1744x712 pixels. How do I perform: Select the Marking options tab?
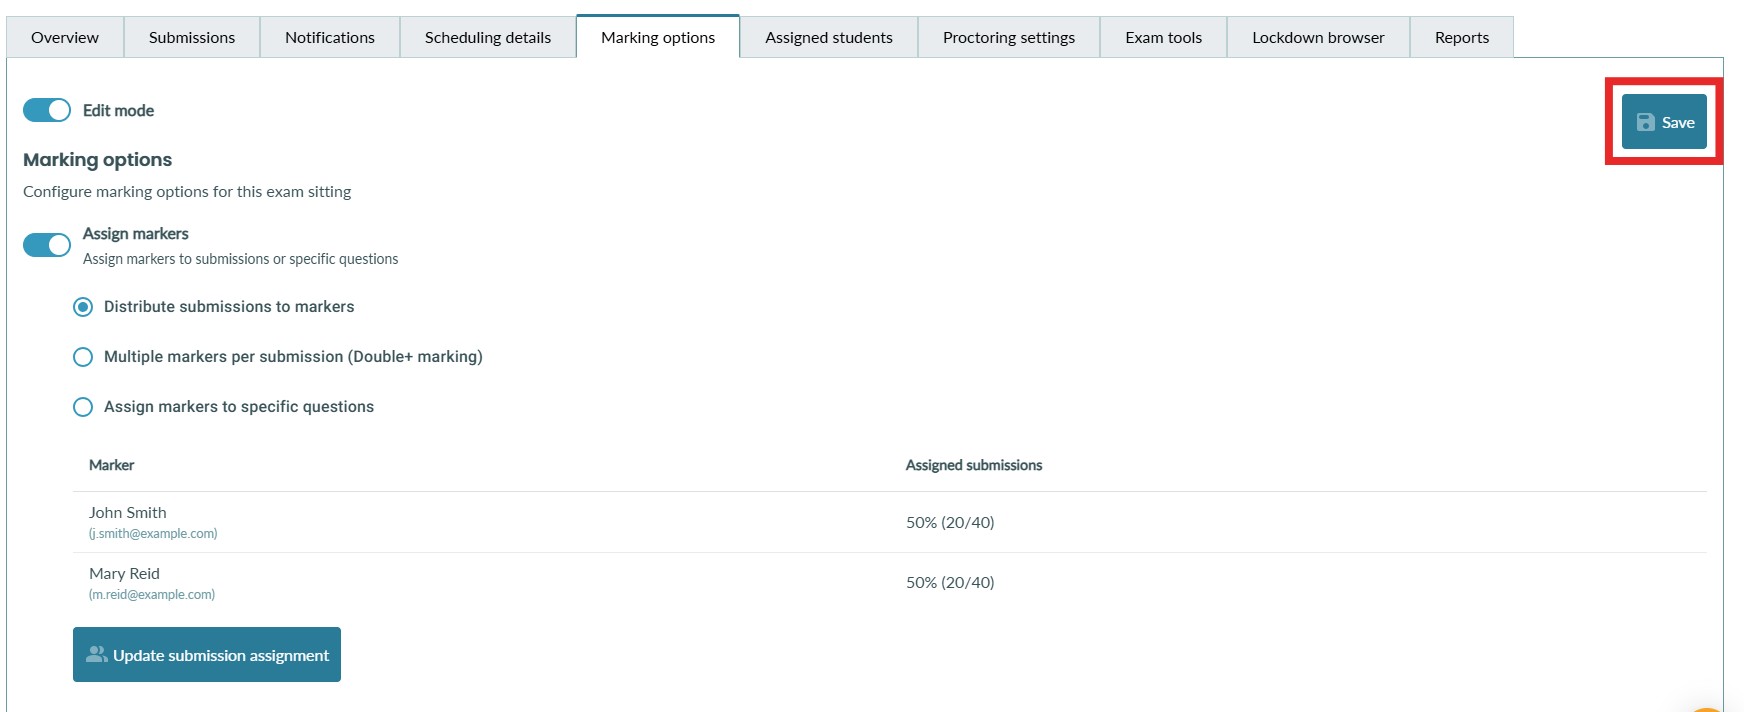click(658, 38)
